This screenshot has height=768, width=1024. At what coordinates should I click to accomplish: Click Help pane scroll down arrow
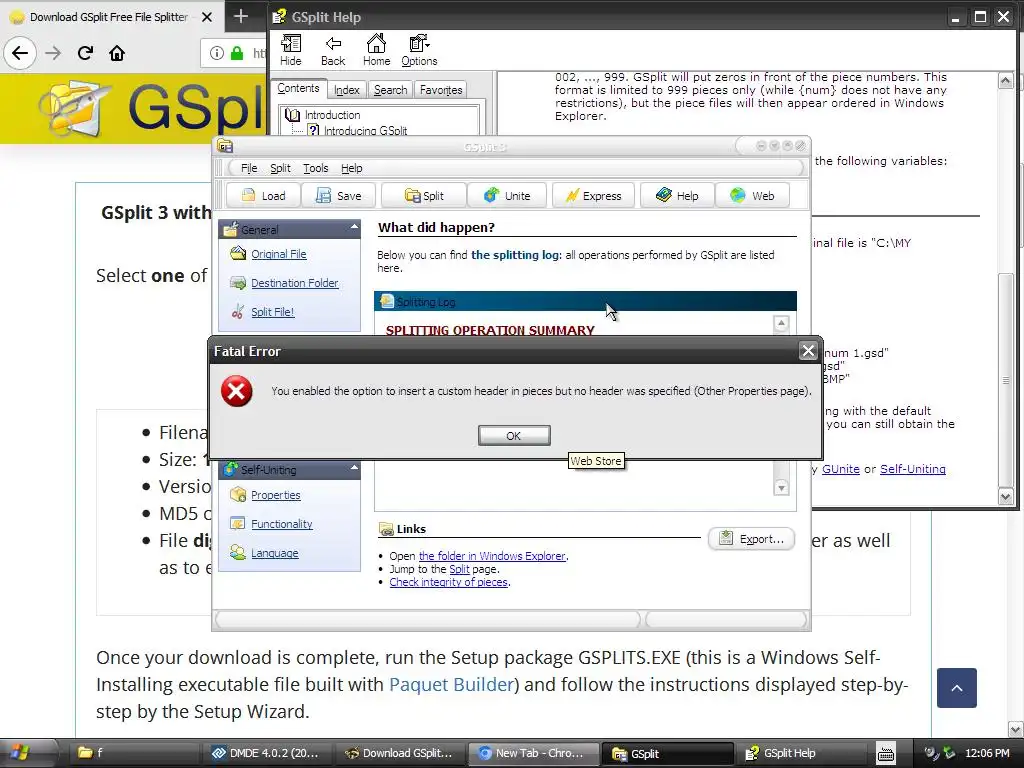pyautogui.click(x=1006, y=496)
